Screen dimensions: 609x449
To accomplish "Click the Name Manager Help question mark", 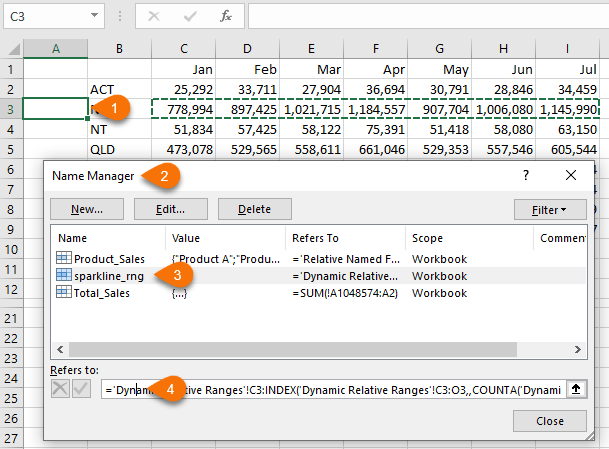I will coord(526,175).
